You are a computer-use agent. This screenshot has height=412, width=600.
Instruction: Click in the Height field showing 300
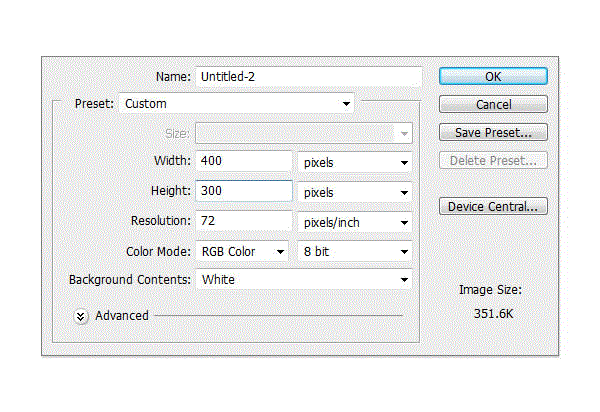point(244,191)
